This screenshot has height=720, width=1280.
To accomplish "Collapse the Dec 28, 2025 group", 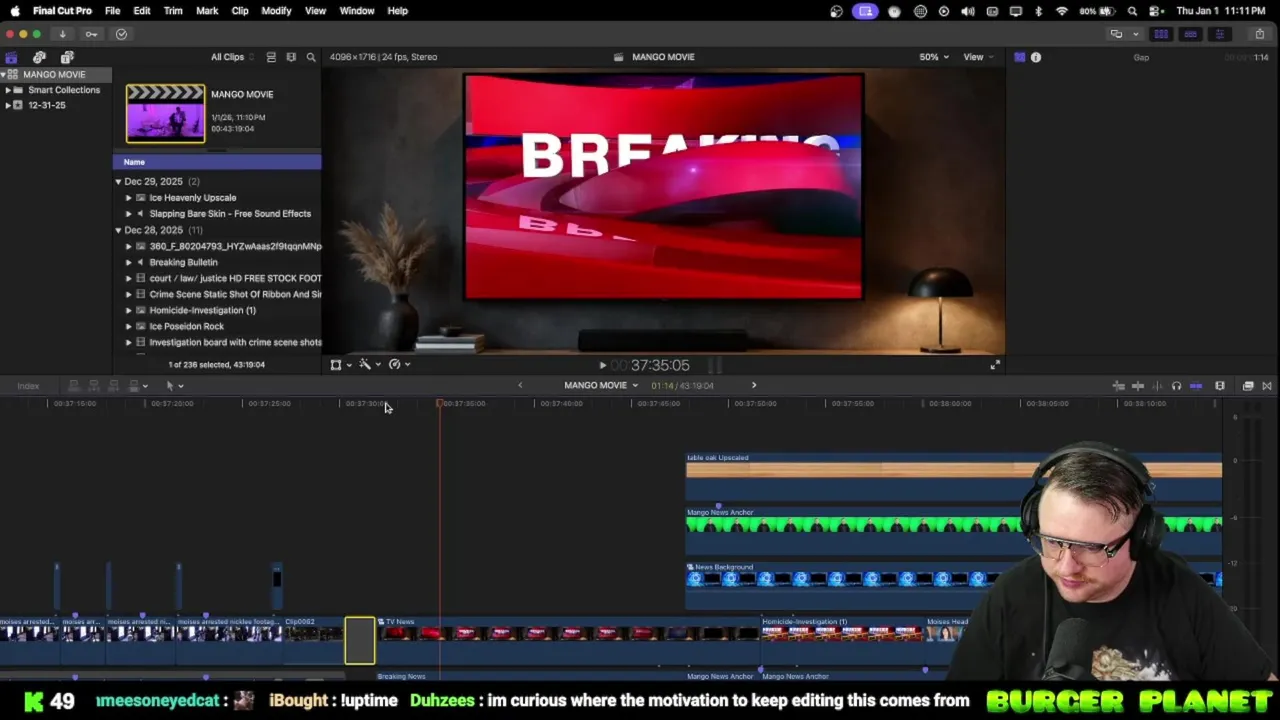I will 118,230.
